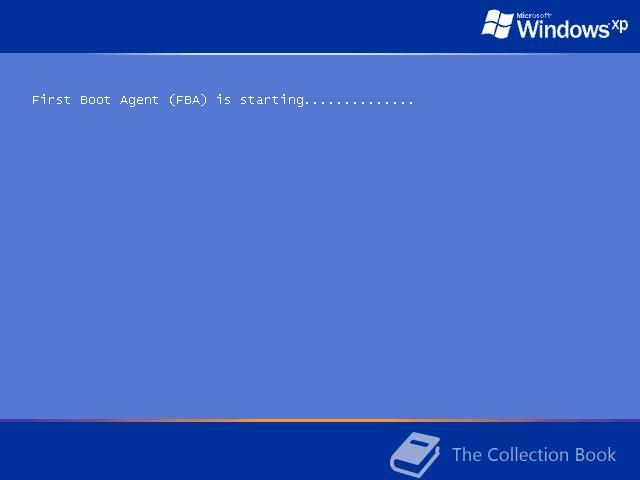Click the word 'Boot' in the status message
640x480 pixels.
pyautogui.click(x=95, y=100)
